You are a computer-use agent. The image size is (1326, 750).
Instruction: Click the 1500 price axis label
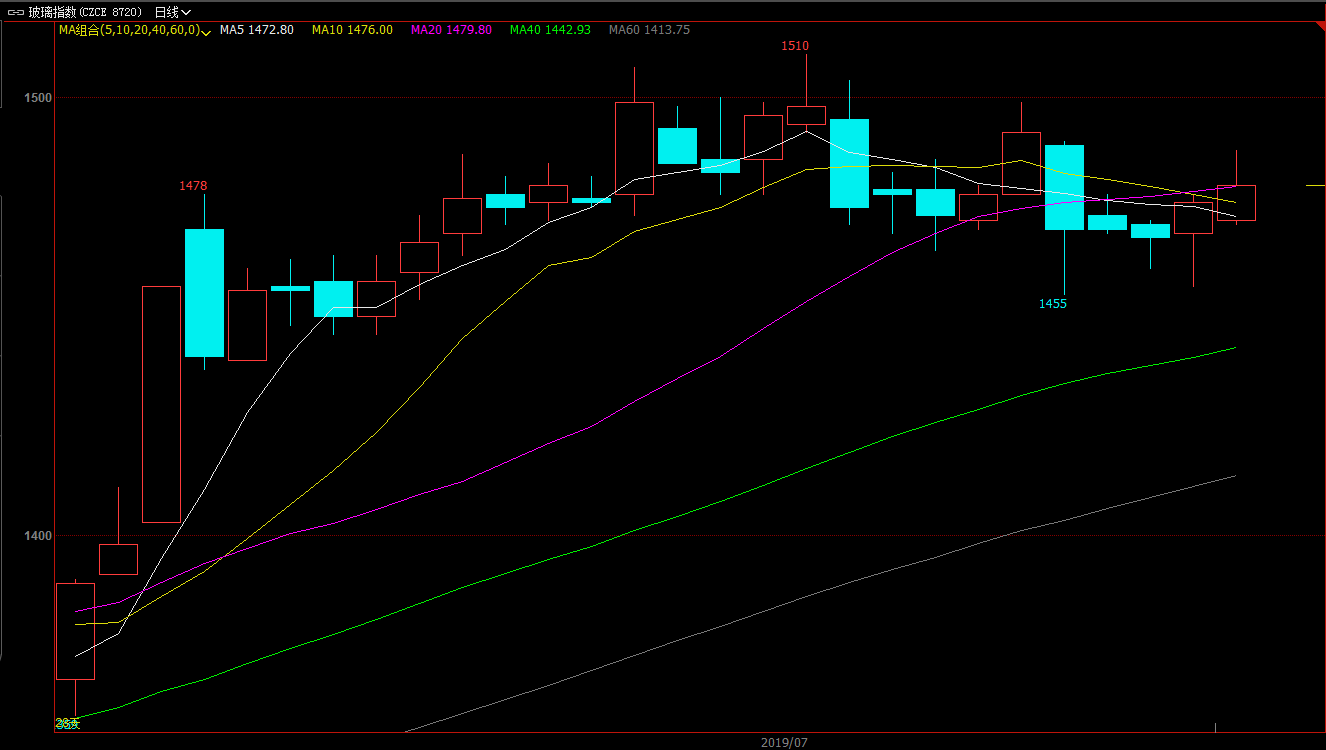pos(38,98)
